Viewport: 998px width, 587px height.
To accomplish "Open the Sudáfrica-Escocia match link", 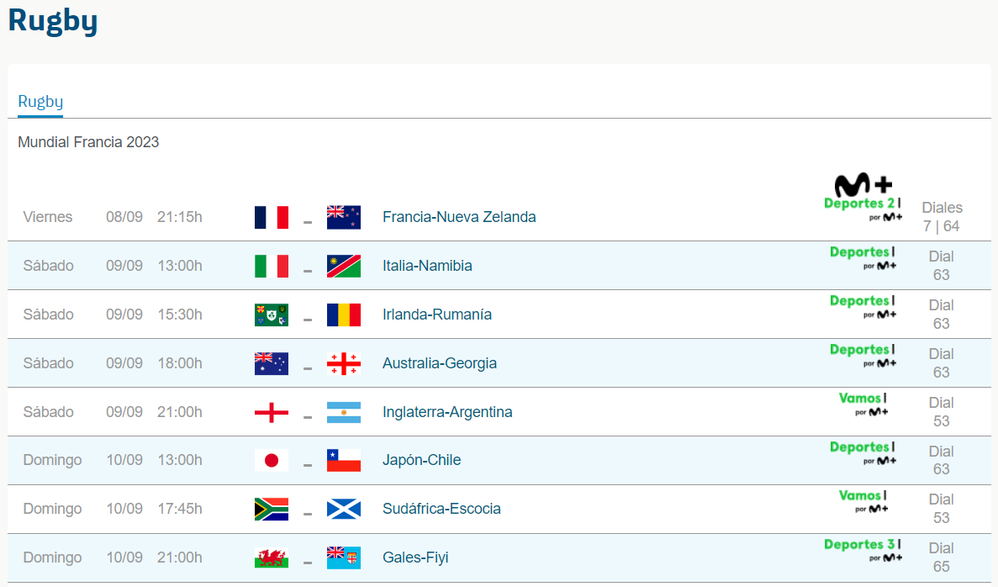I will 442,509.
